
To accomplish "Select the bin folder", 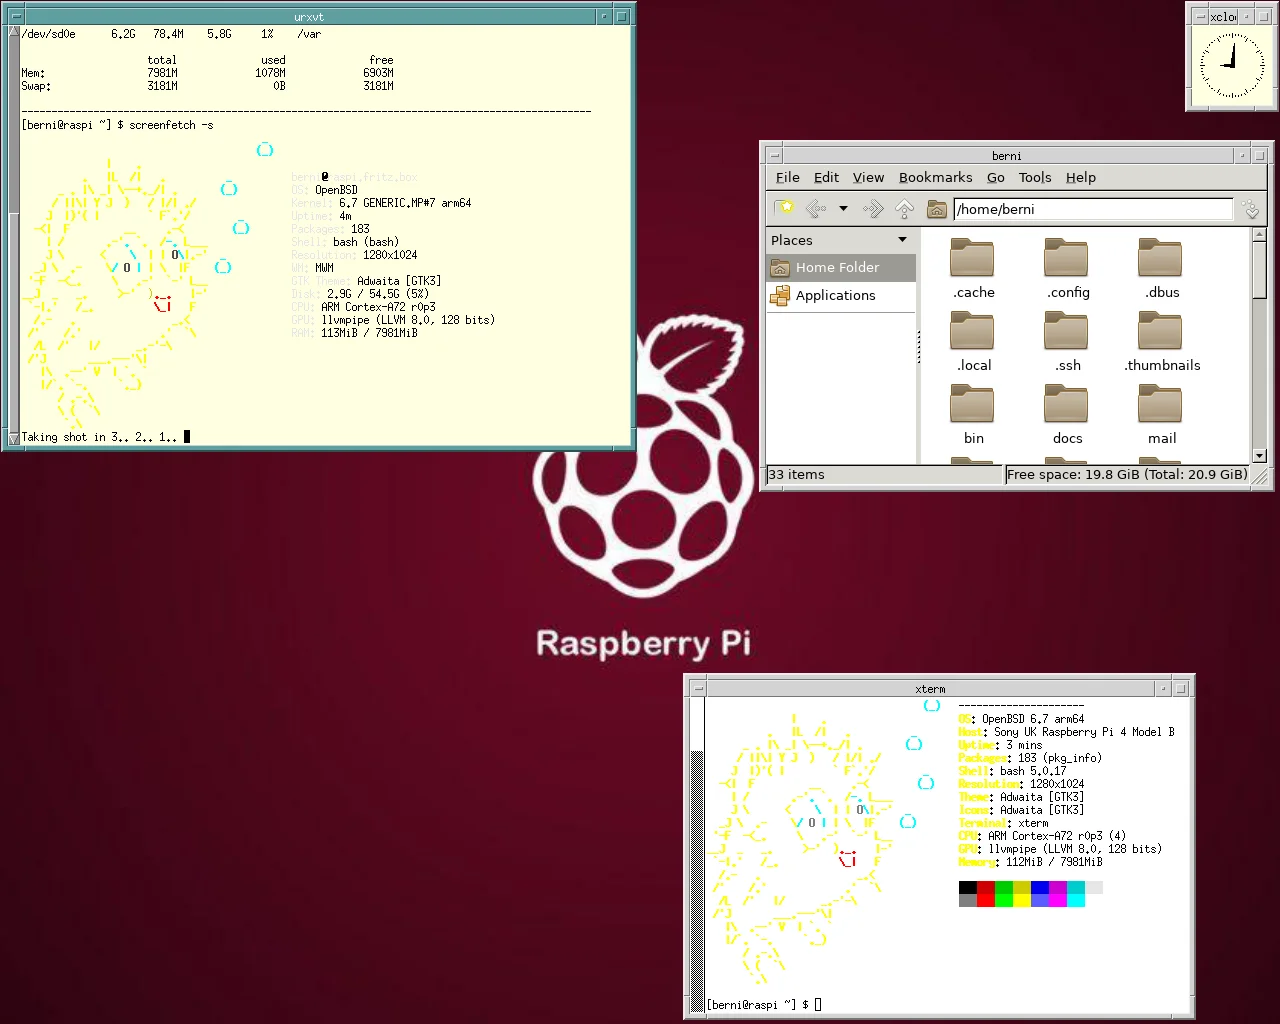I will point(973,414).
